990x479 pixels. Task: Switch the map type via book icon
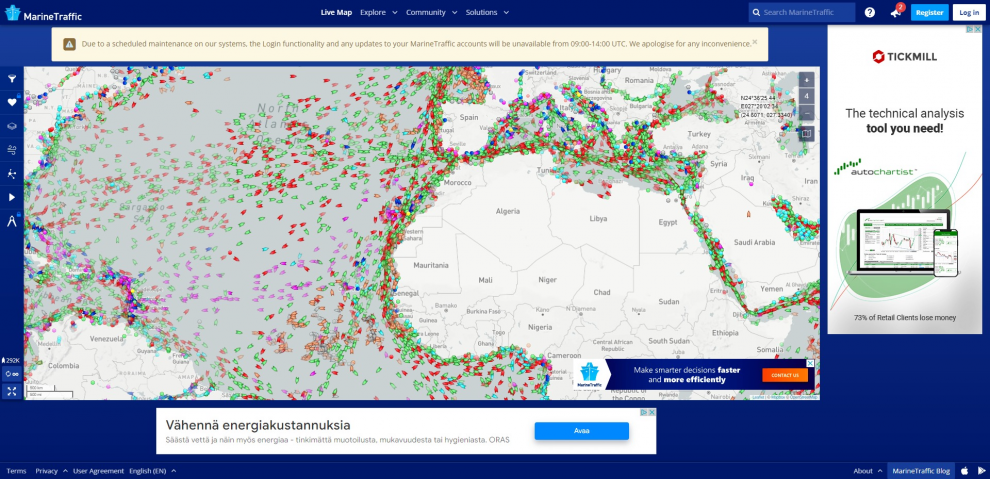(806, 134)
